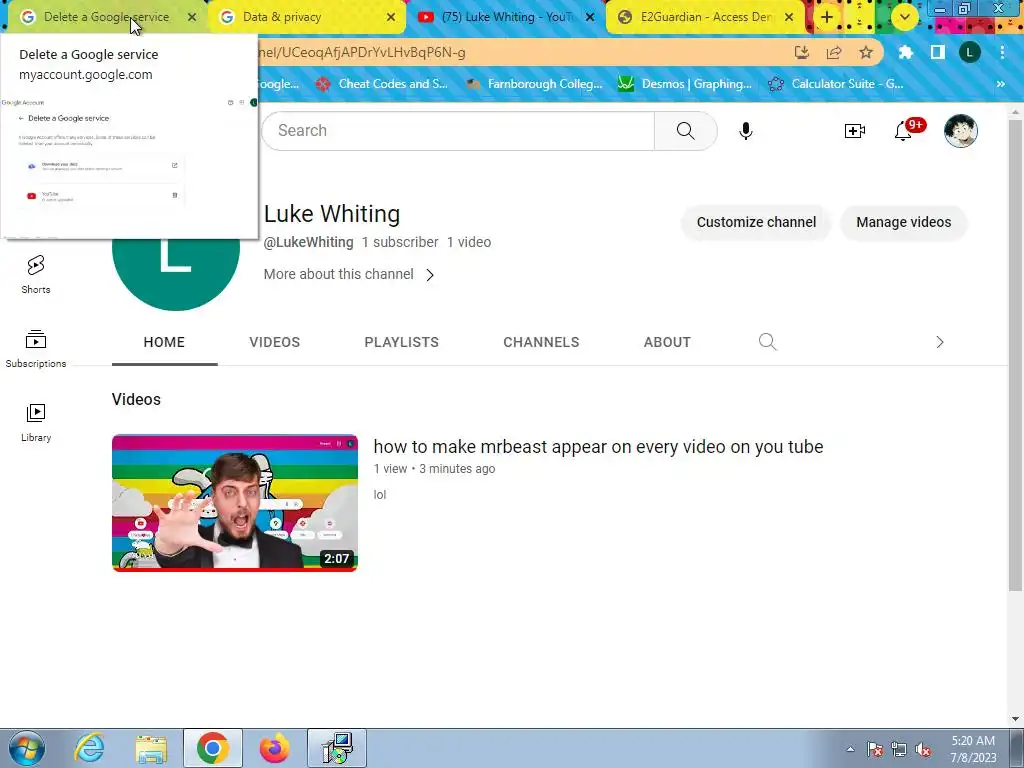Close the Luke Whiting YouTube tab
This screenshot has height=768, width=1024.
pos(590,17)
